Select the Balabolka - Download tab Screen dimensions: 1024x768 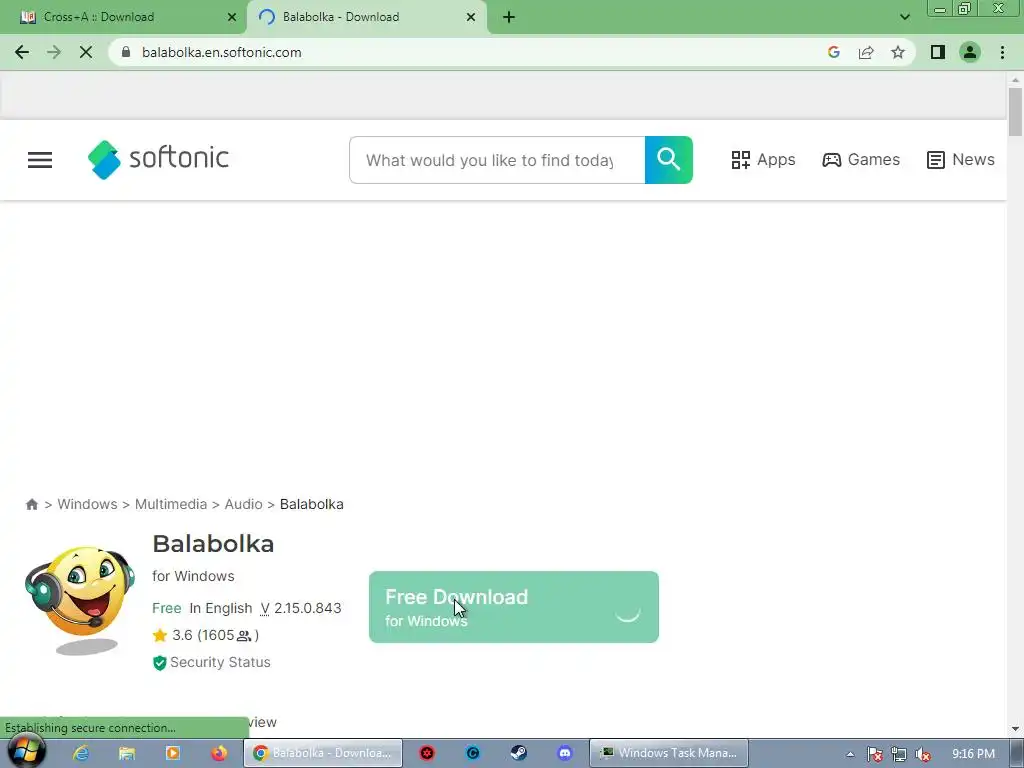point(366,17)
